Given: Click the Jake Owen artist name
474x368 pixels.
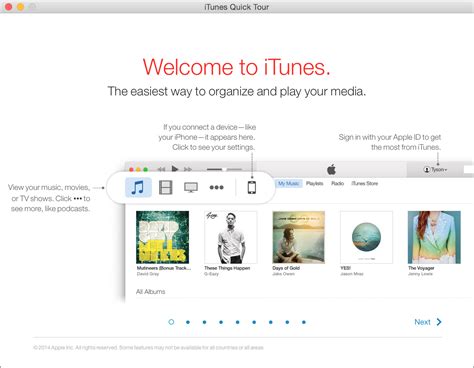Looking at the screenshot, I should pyautogui.click(x=283, y=274).
